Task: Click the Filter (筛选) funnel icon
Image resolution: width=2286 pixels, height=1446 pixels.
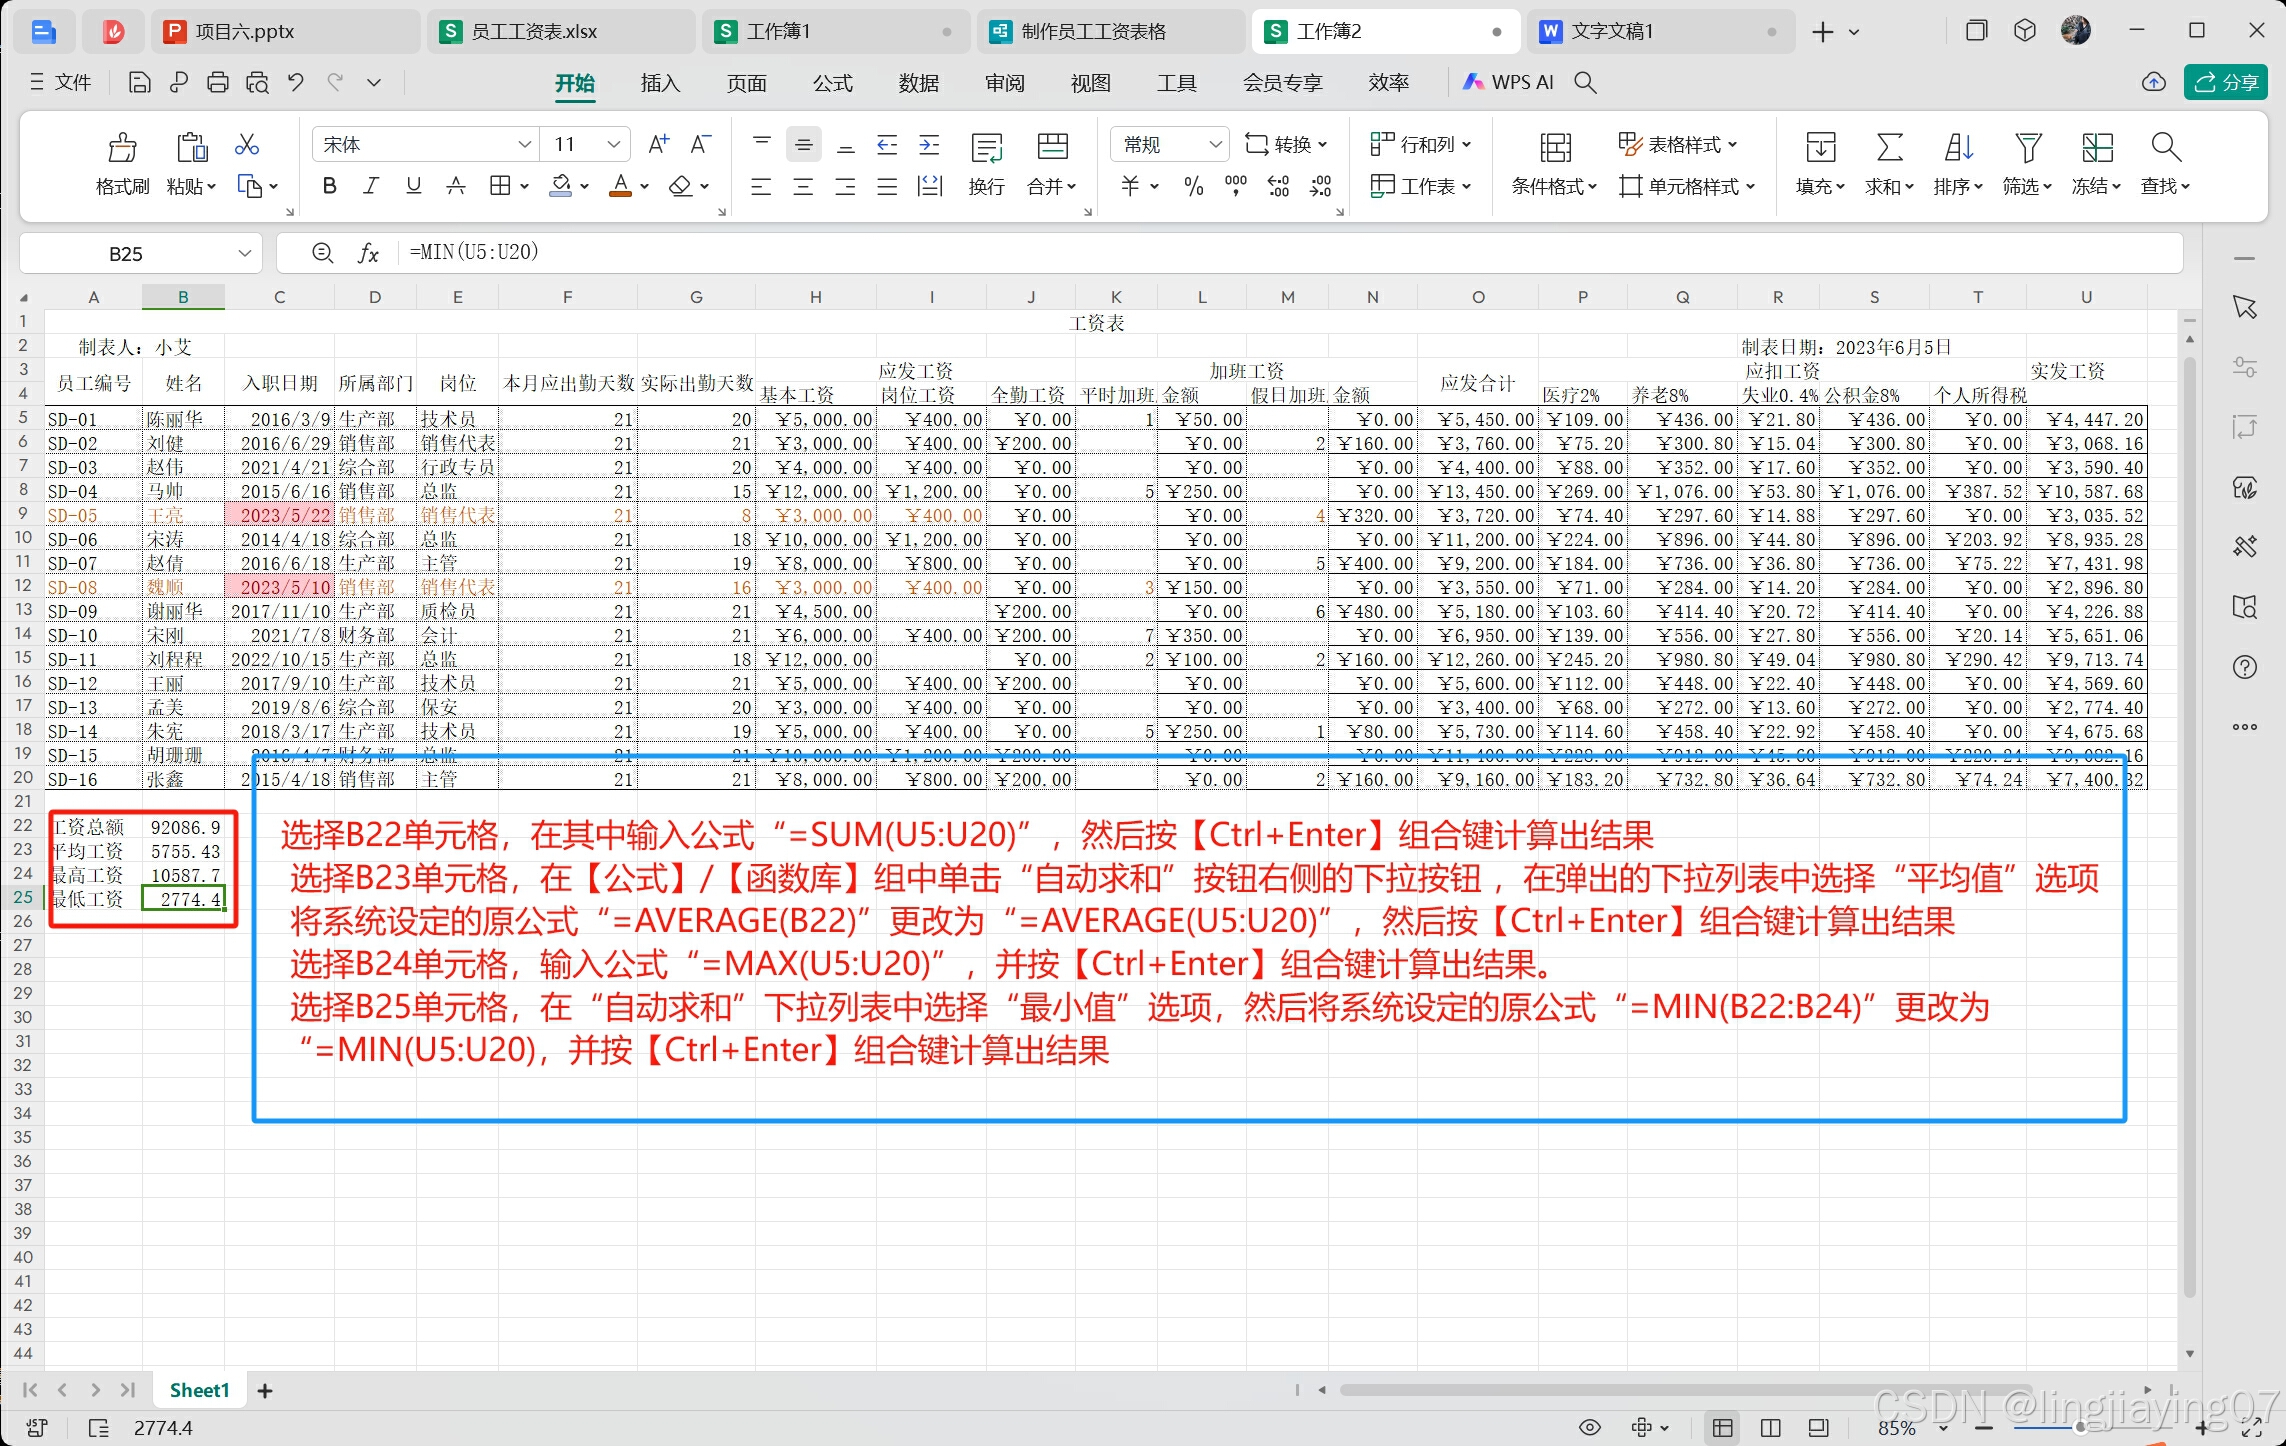Action: (x=2027, y=148)
